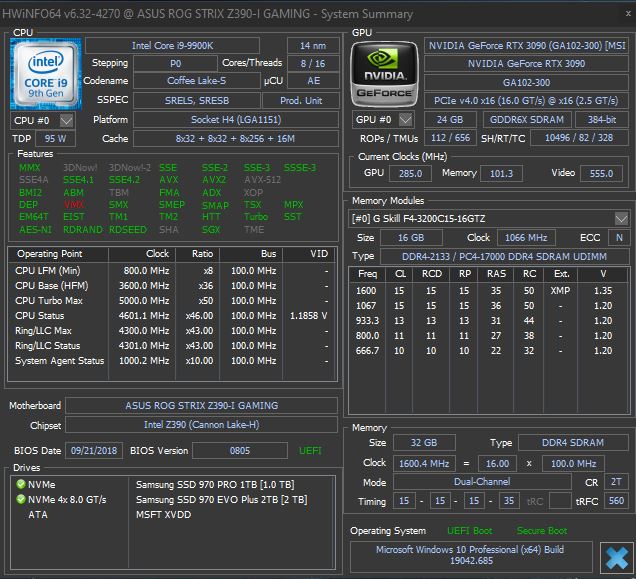636x579 pixels.
Task: Click the BIOS Date 09/21/2018 field
Action: (94, 451)
